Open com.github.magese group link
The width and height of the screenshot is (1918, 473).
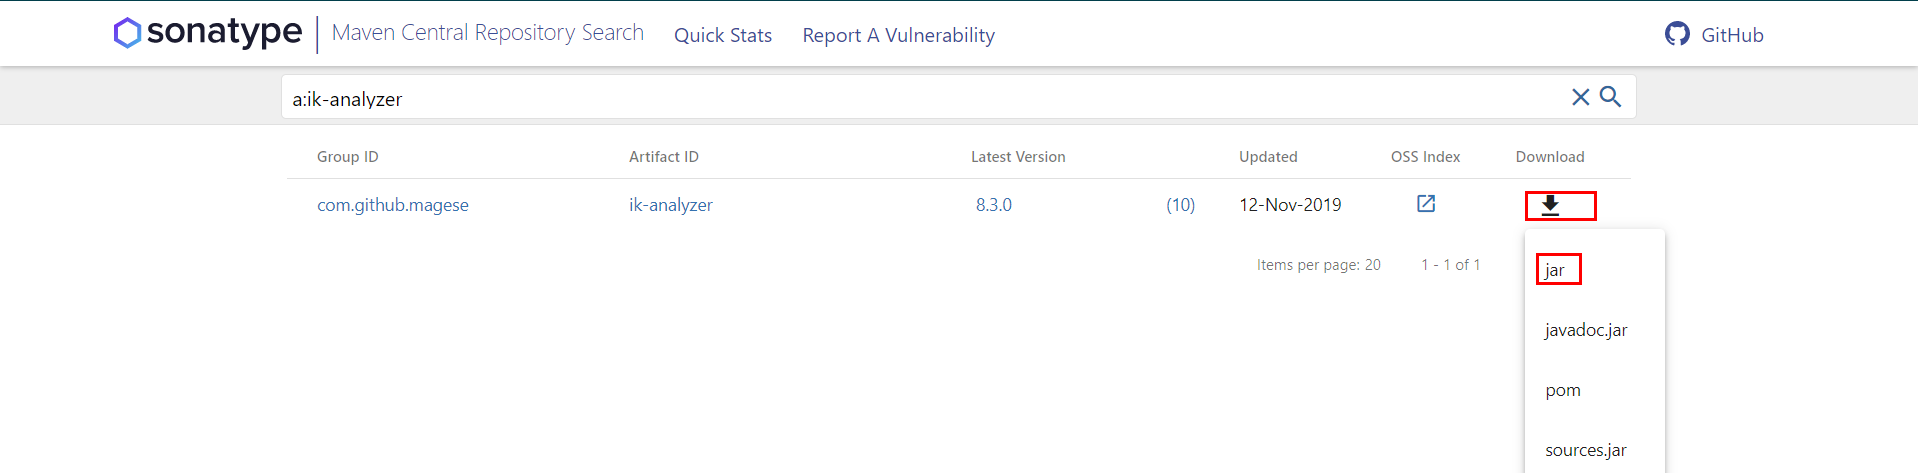(x=393, y=205)
